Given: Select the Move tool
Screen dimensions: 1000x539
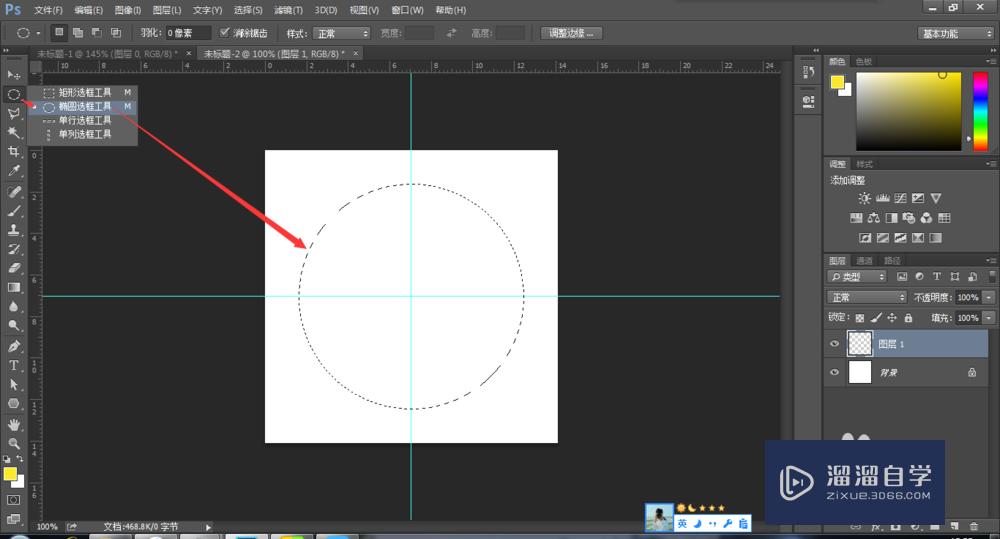Looking at the screenshot, I should click(14, 75).
